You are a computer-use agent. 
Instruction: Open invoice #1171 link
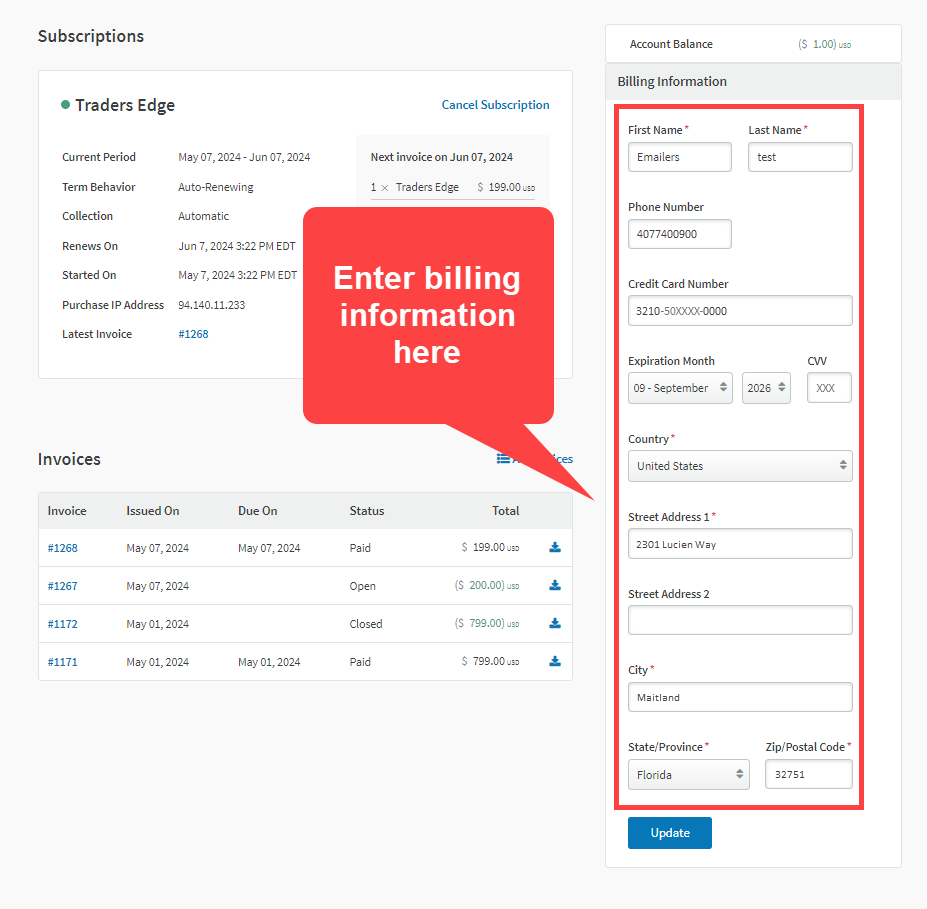point(63,662)
